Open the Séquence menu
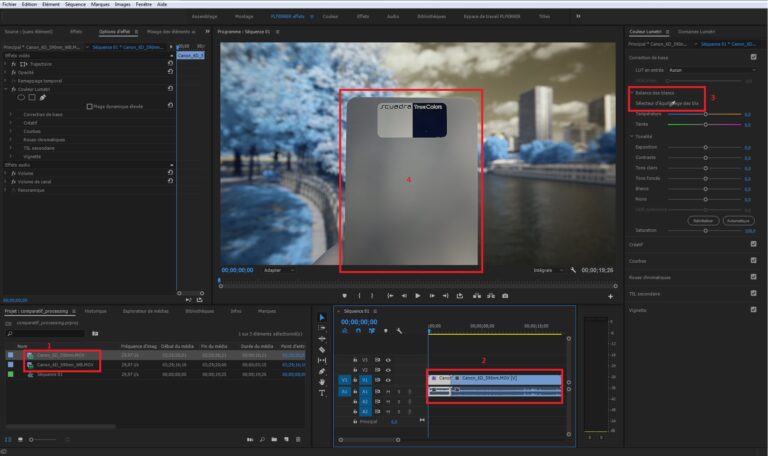The width and height of the screenshot is (768, 456). (75, 4)
